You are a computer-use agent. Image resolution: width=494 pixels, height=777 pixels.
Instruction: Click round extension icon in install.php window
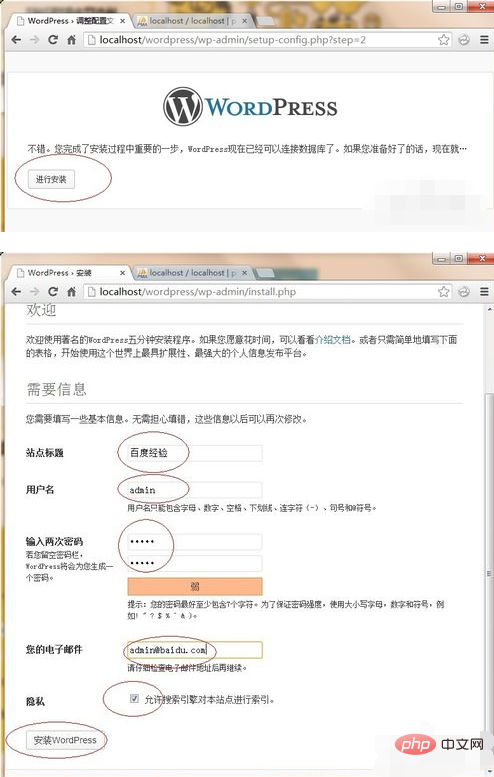[x=464, y=292]
